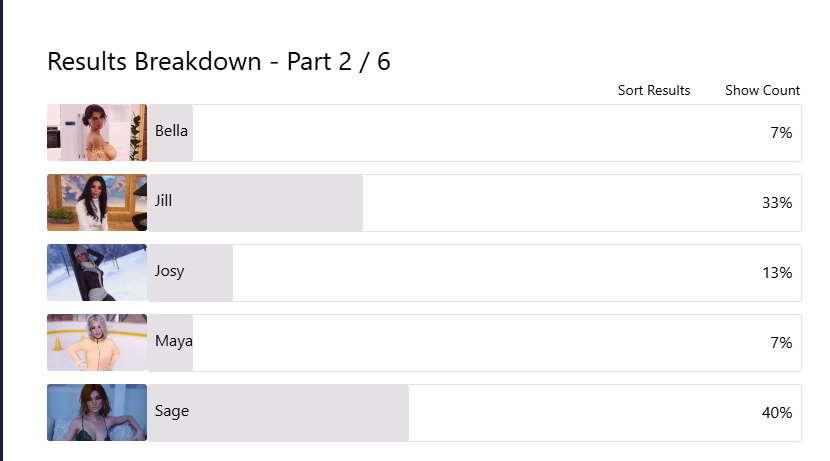
Task: Open Bella's thumbnail image
Action: tap(97, 132)
